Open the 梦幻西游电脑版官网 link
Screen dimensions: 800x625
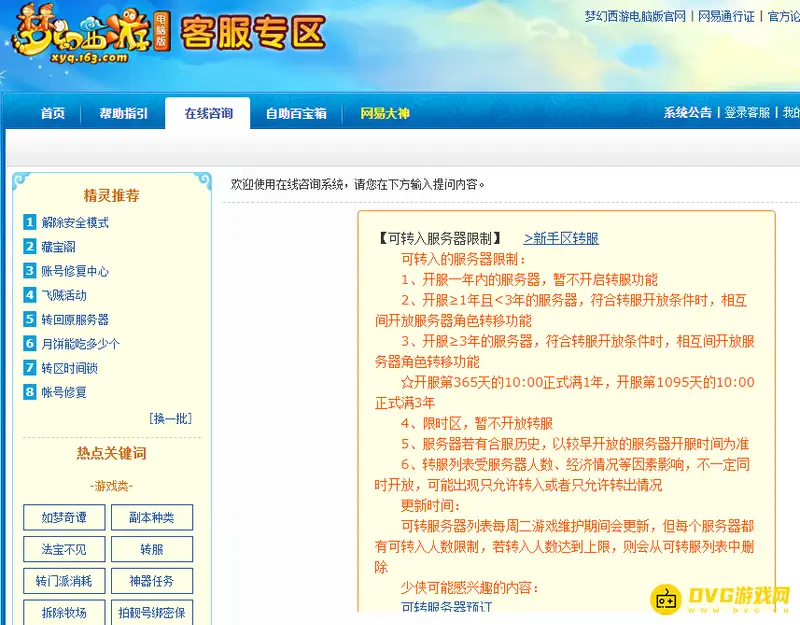click(635, 16)
